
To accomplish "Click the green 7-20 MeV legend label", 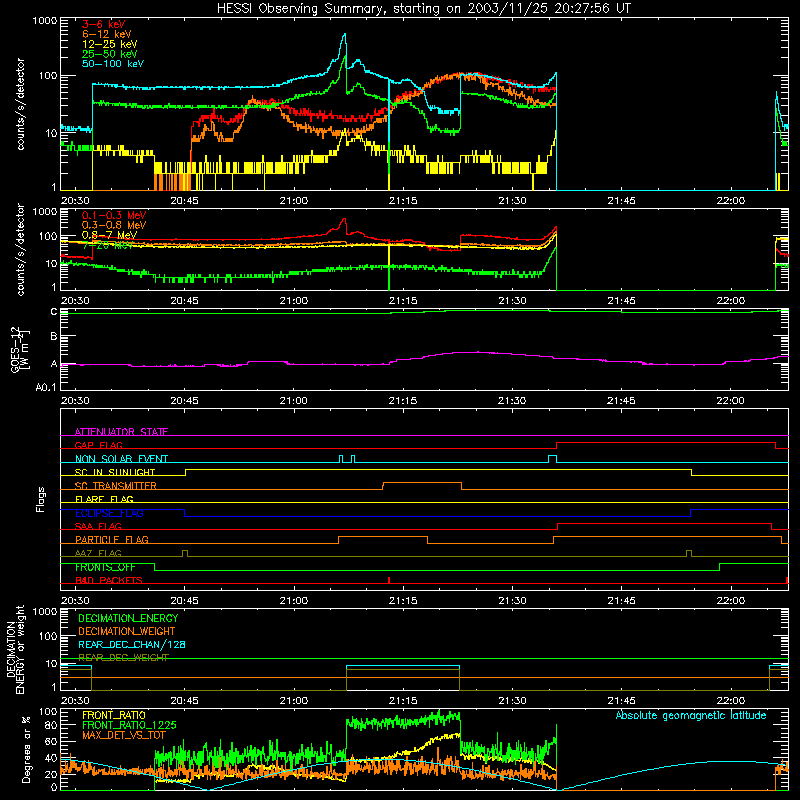I will (x=108, y=245).
